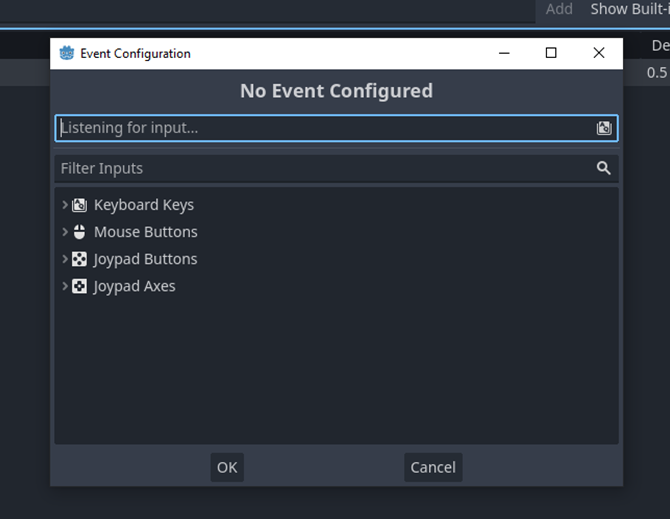Image resolution: width=670 pixels, height=519 pixels.
Task: Focus the Listening for input field
Action: tap(320, 128)
